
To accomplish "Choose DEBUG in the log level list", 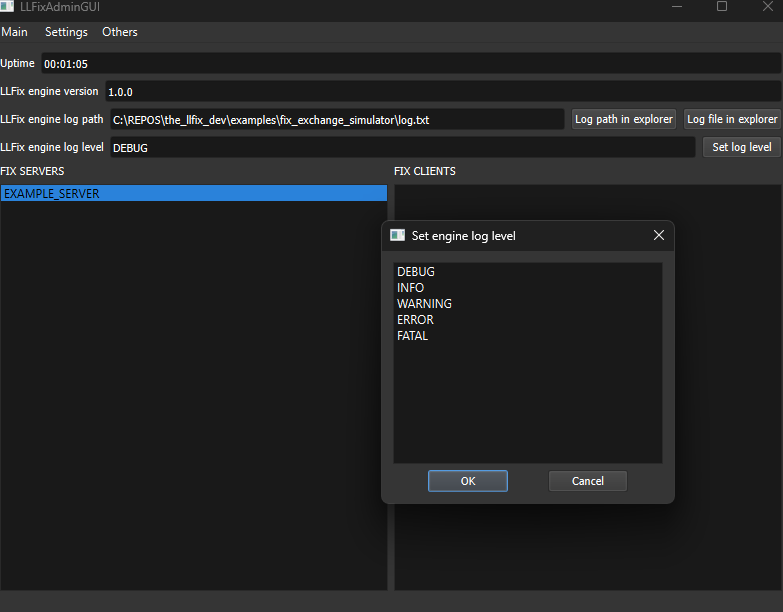I will click(416, 272).
